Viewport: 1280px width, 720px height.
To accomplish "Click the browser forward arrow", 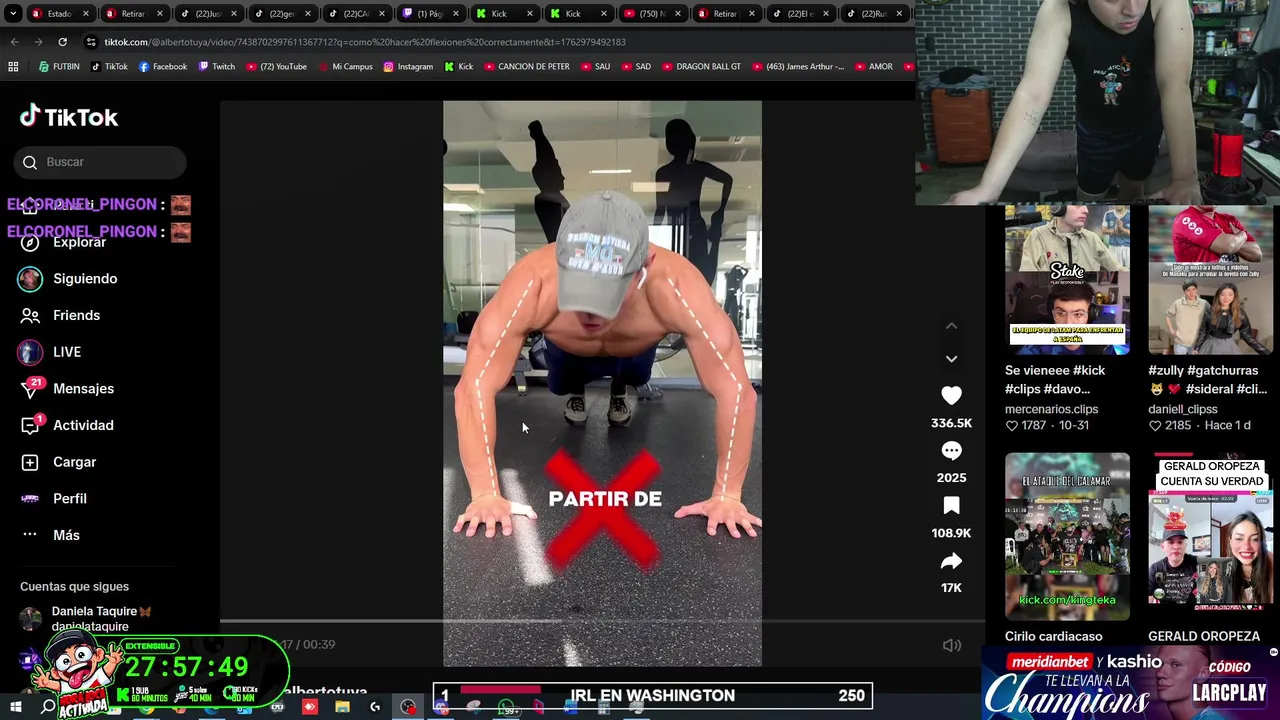I will (x=38, y=42).
